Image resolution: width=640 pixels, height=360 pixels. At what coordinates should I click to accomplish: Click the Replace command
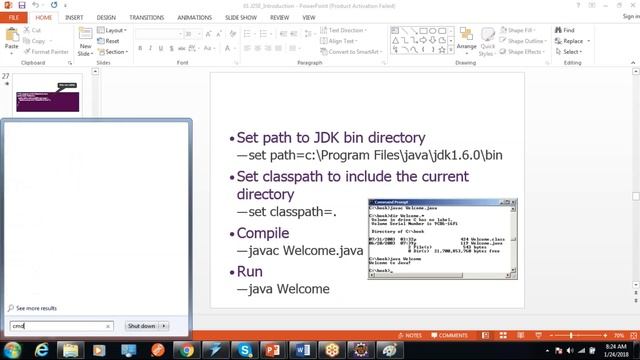pos(572,41)
